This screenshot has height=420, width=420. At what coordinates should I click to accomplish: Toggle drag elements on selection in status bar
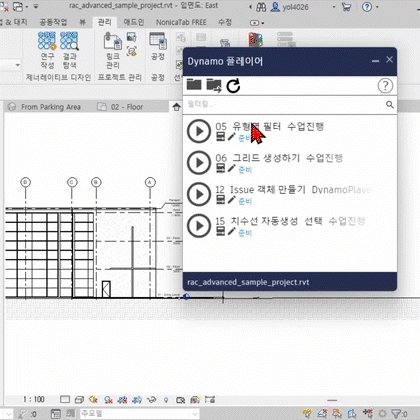[x=368, y=414]
